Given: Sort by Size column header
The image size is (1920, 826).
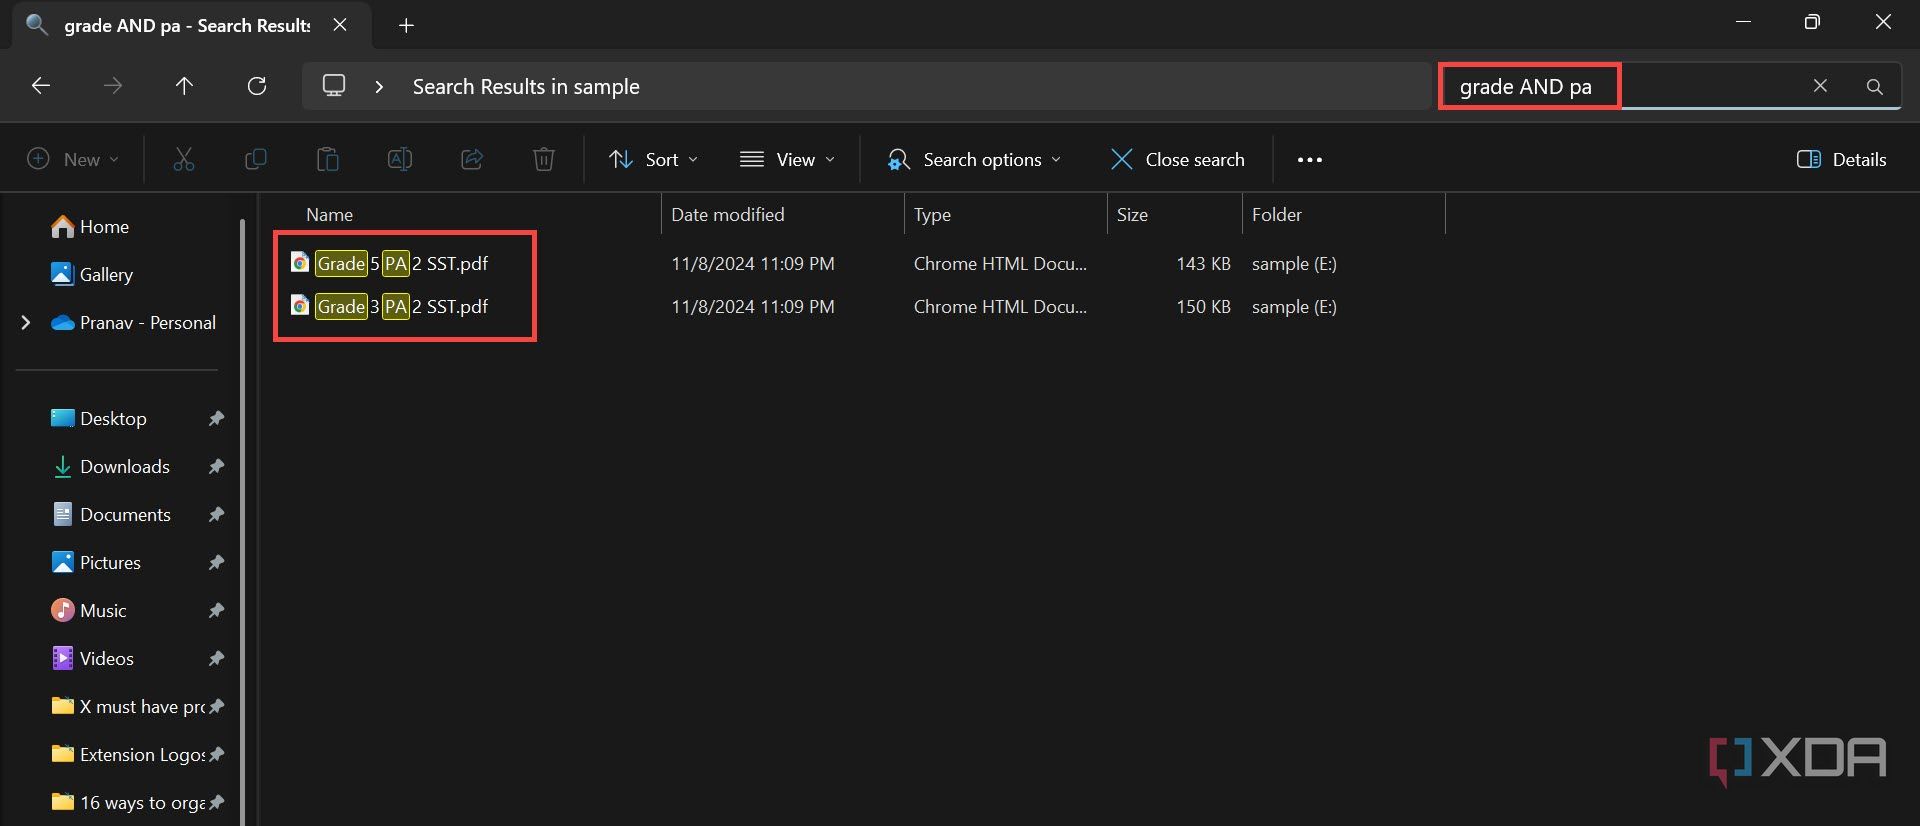Looking at the screenshot, I should [1132, 214].
